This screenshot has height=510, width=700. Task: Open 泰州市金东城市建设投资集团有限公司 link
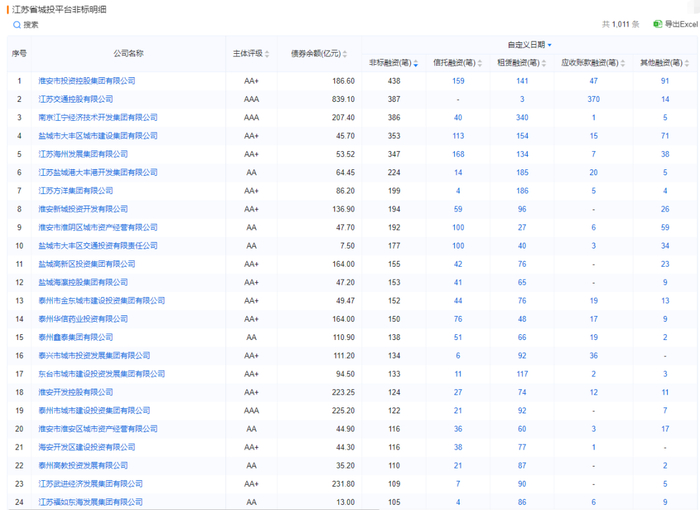pyautogui.click(x=102, y=301)
